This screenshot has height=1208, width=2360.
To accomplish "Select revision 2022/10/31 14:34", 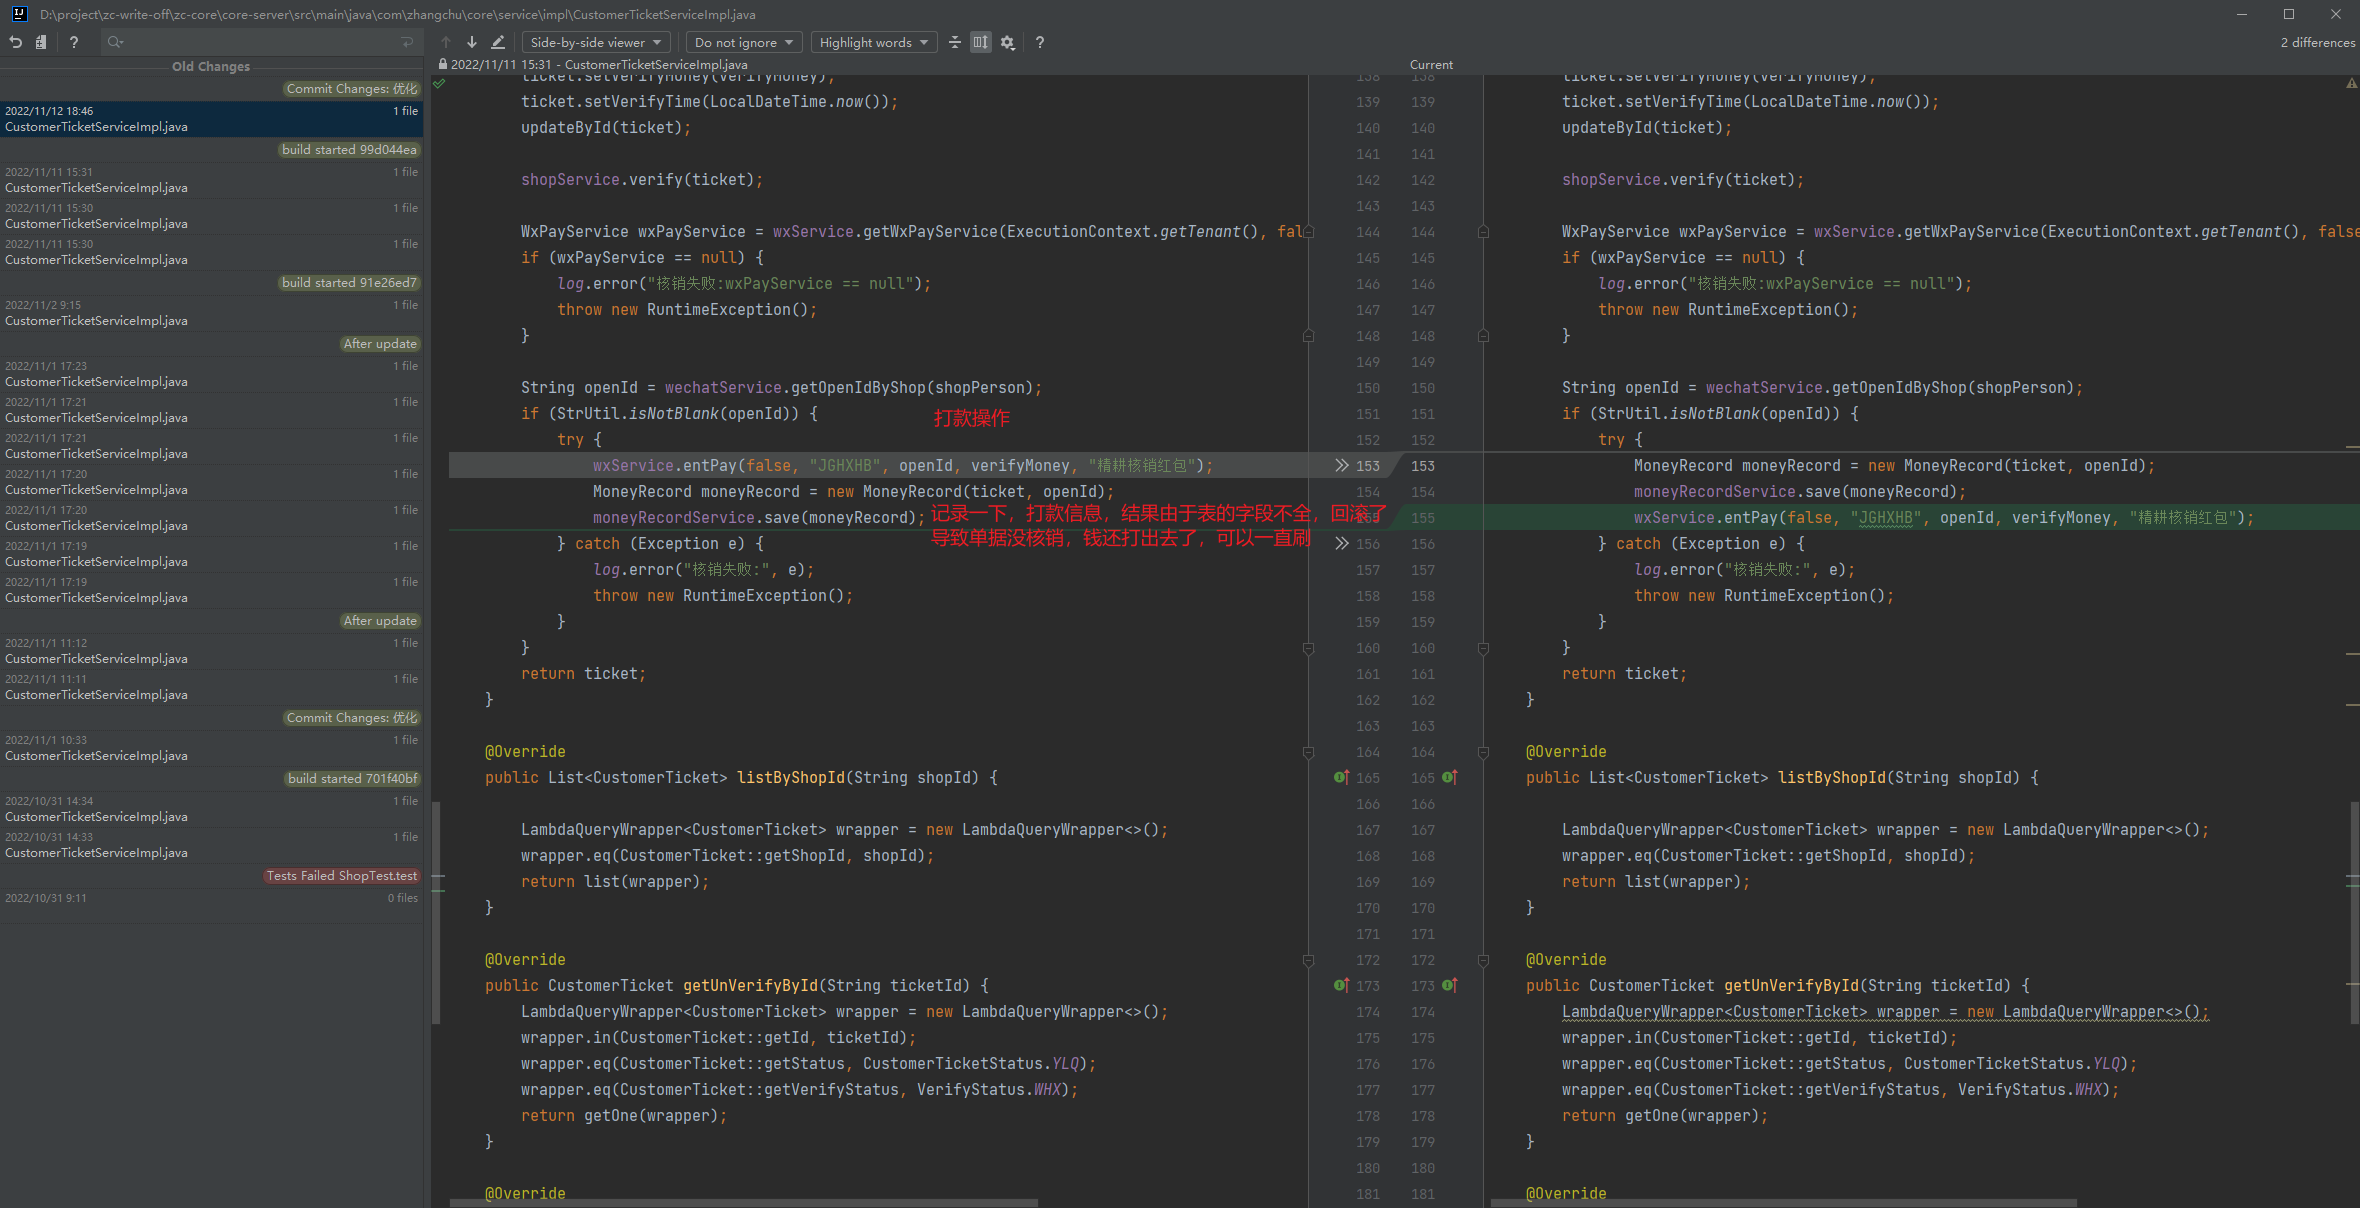I will coord(212,809).
